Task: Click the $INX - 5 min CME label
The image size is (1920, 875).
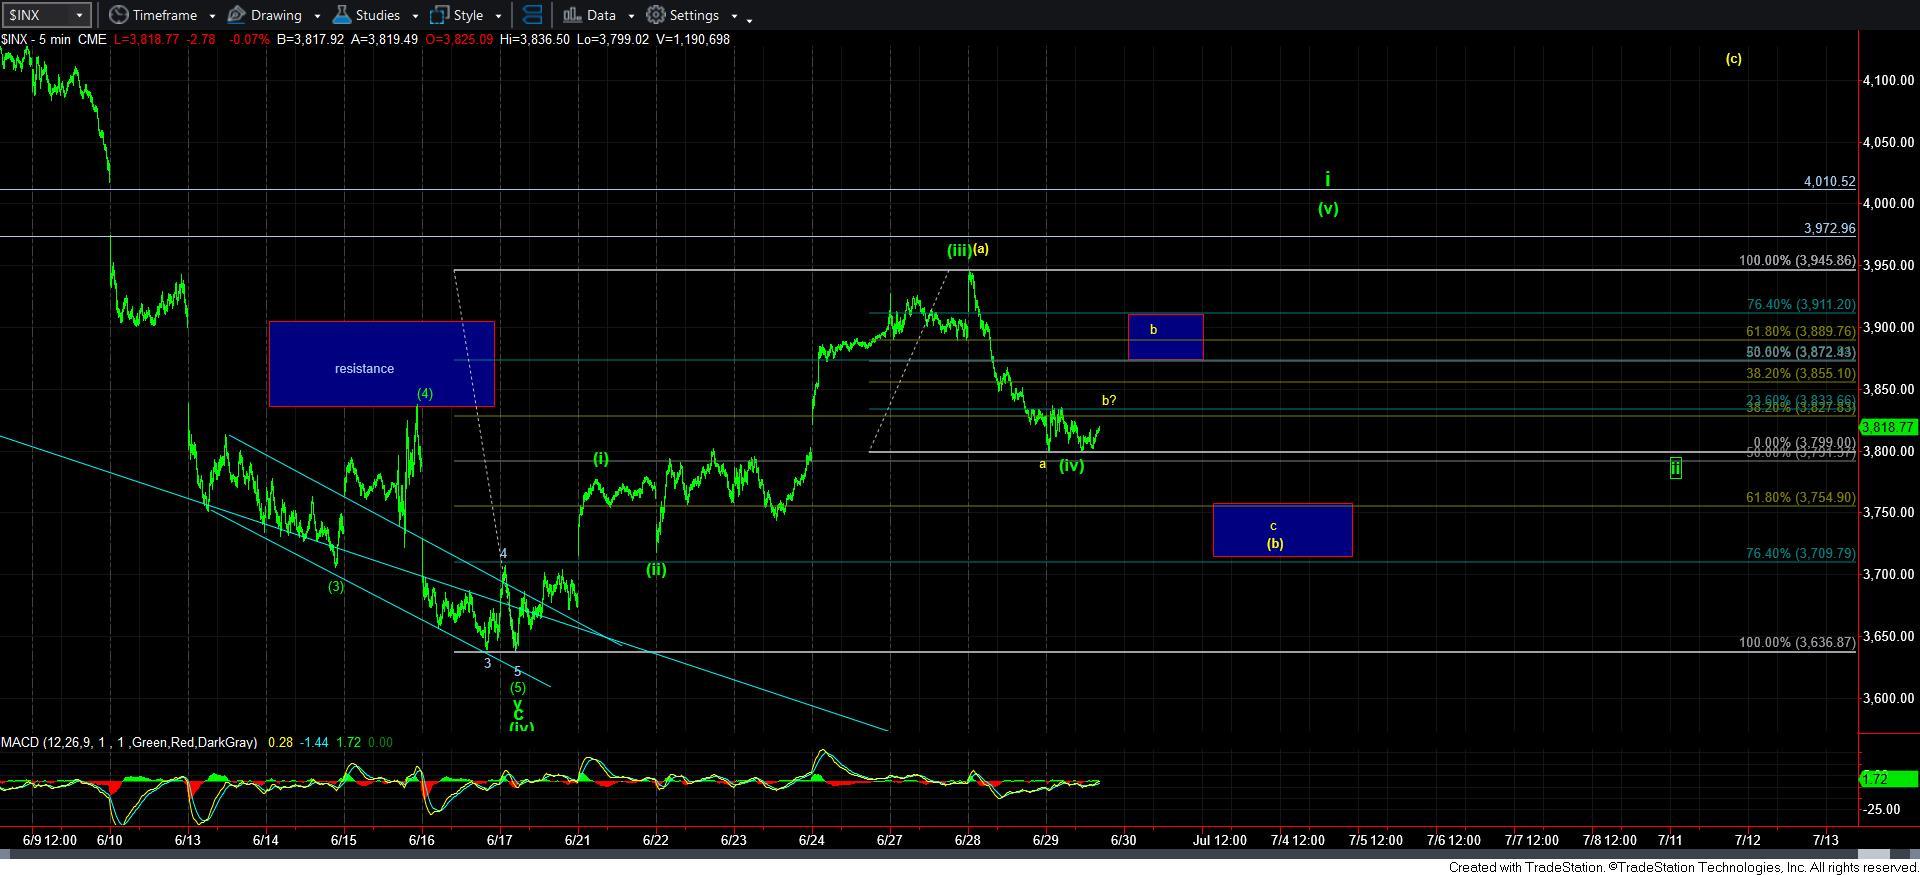Action: [54, 39]
